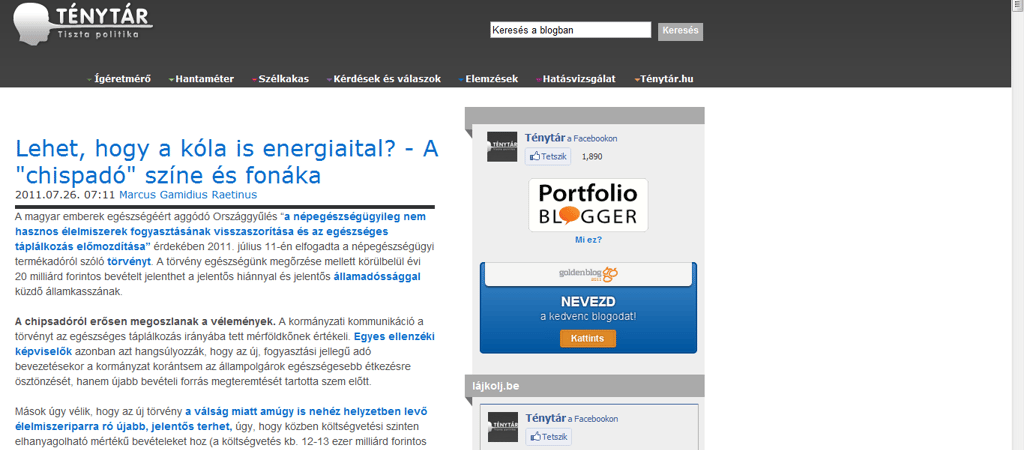1024x450 pixels.
Task: Click the first Ténytár Facebook profile thumbnail
Action: 502,146
